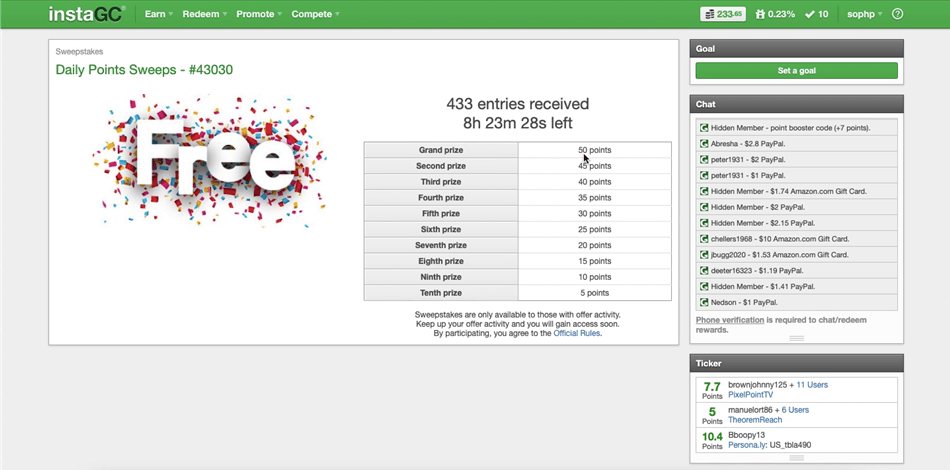Click the Fourth prize row label
The width and height of the screenshot is (950, 470).
[x=440, y=197]
